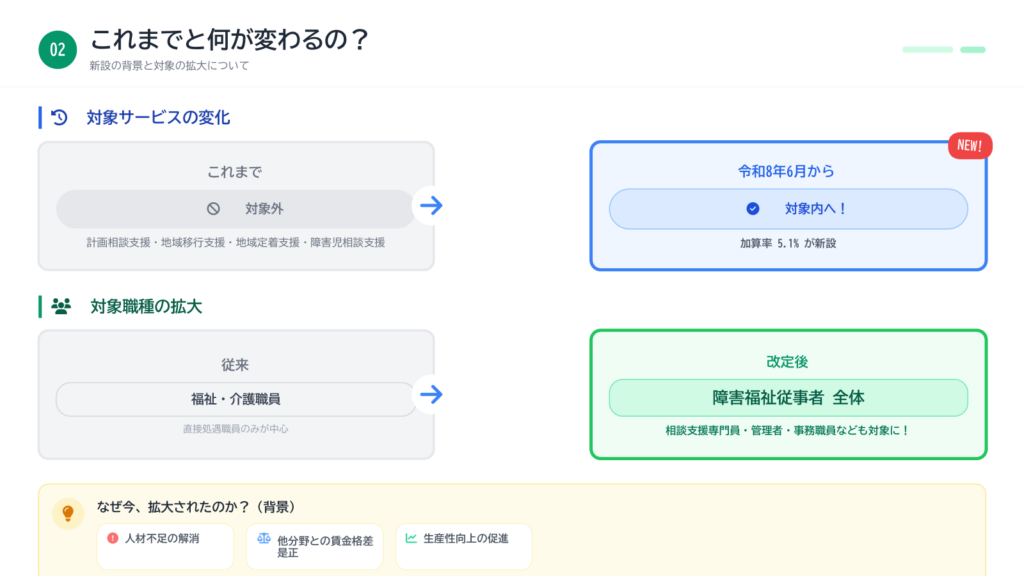1024x576 pixels.
Task: Click the これまでと何が変わるの？ title
Action: click(x=230, y=40)
